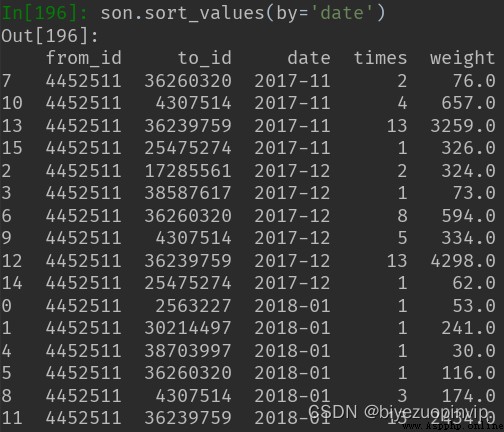Click weight value 116.0

(x=468, y=373)
